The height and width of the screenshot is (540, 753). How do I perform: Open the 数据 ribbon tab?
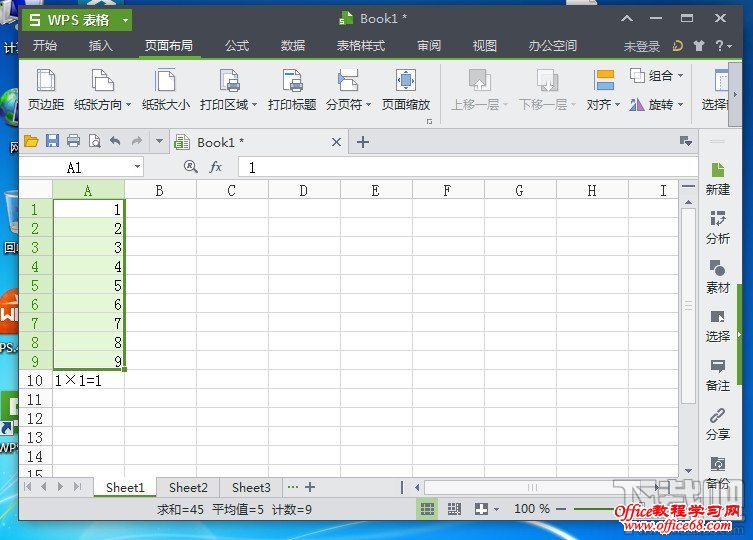coord(292,46)
